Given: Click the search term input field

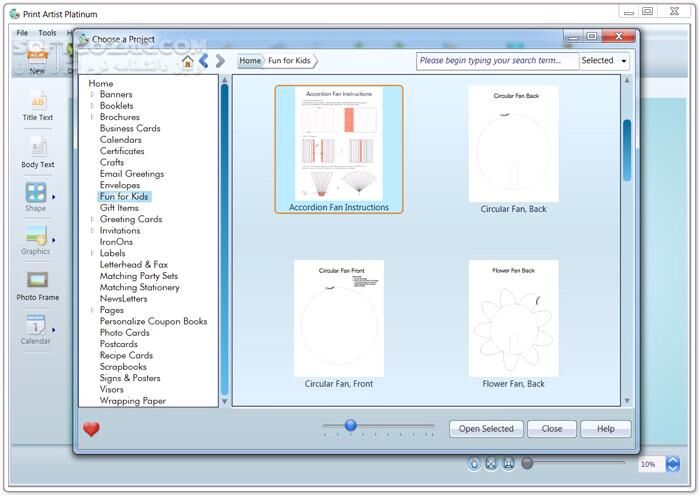Looking at the screenshot, I should coord(497,61).
